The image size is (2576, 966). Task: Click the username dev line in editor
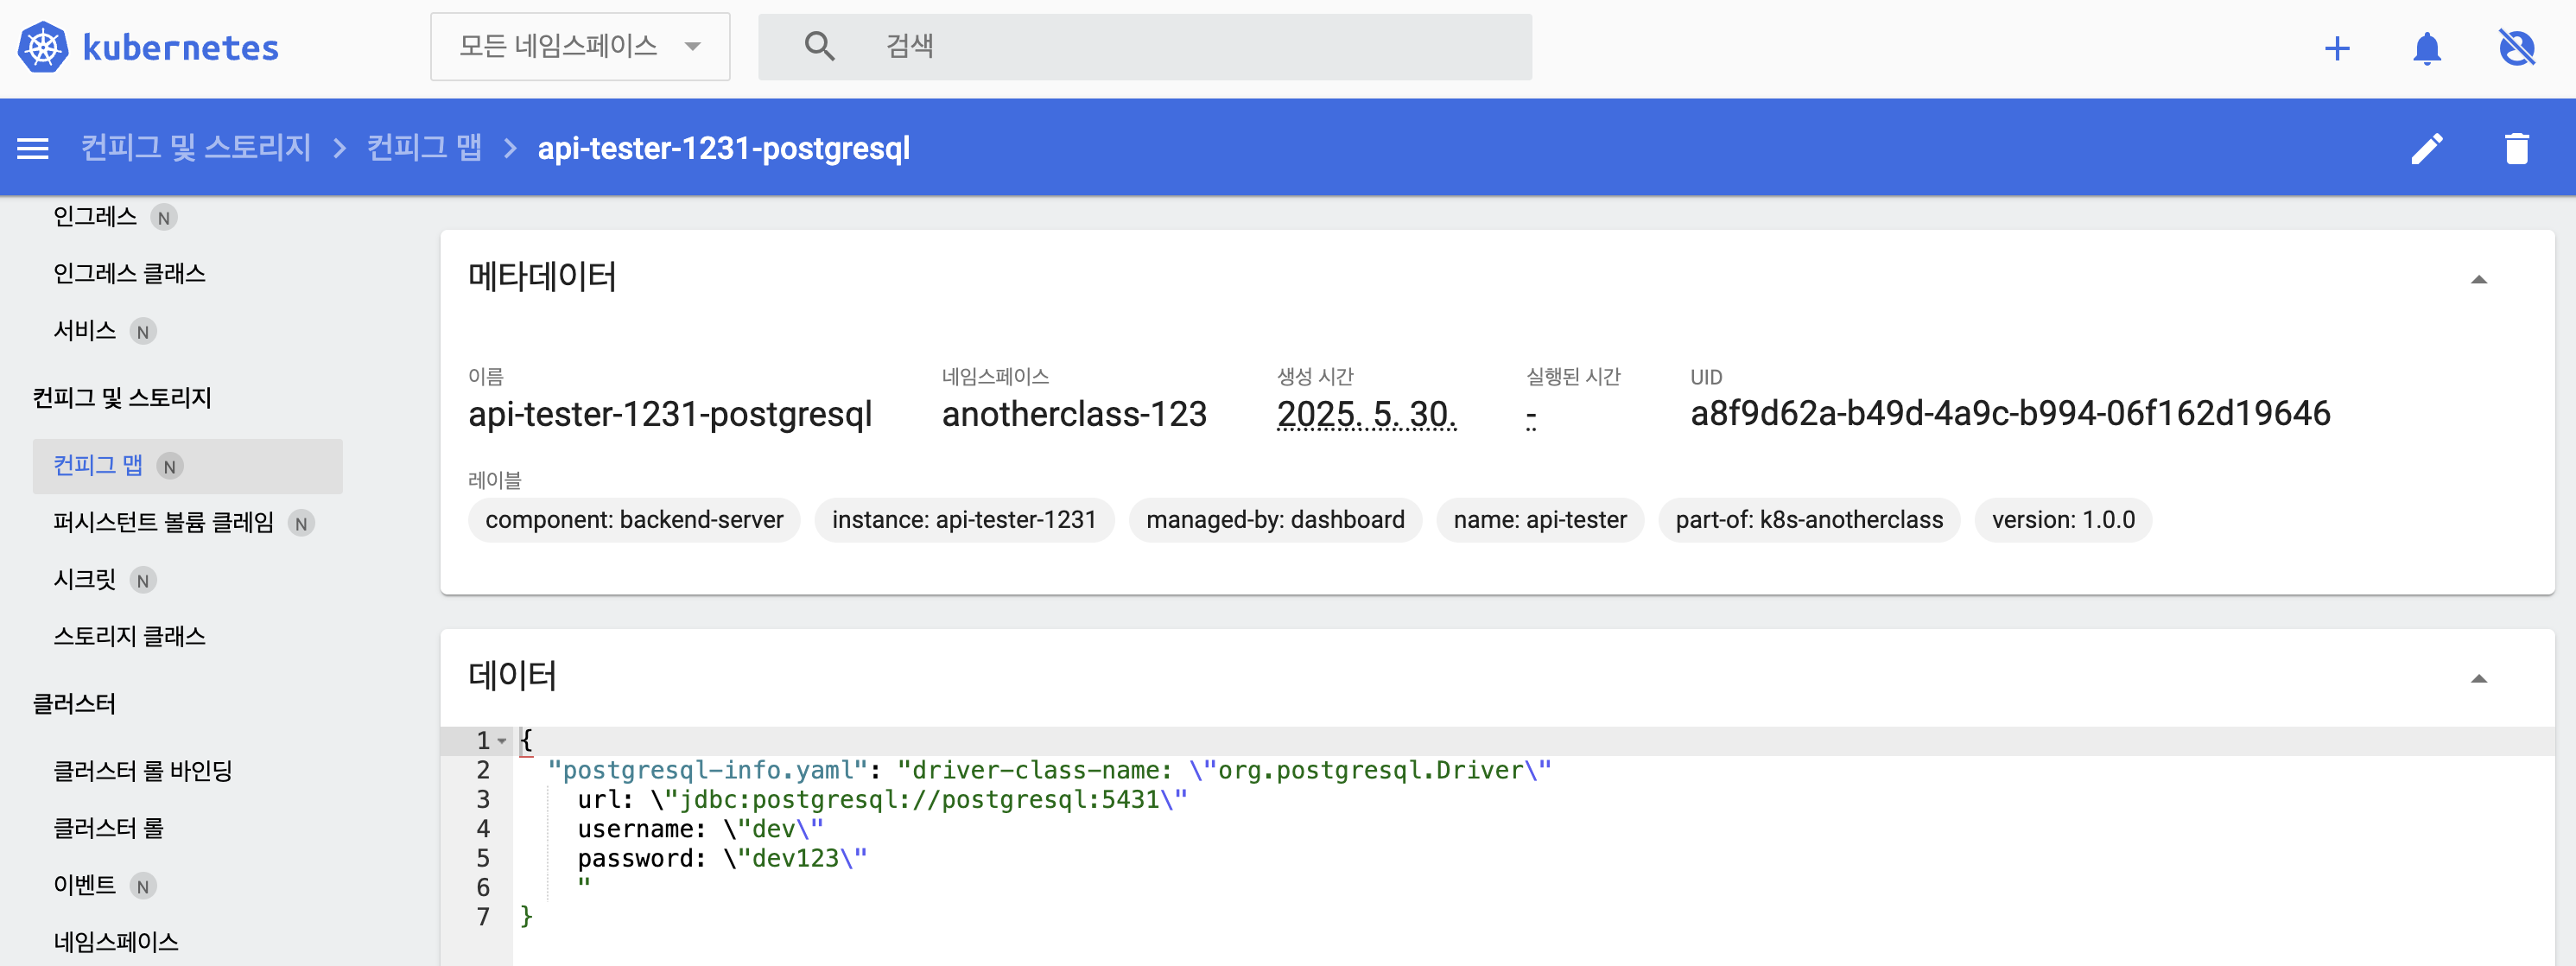pyautogui.click(x=700, y=828)
